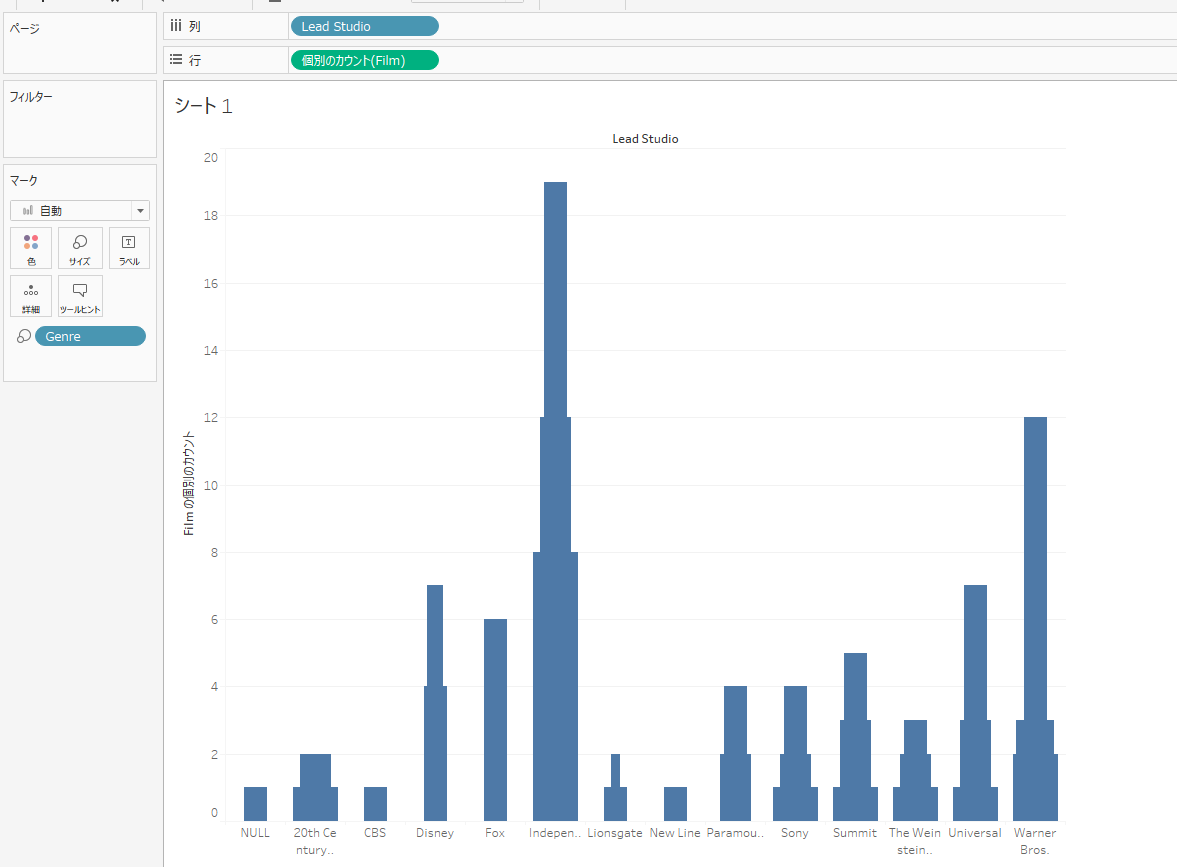Click inside the ページ shelf

80,44
